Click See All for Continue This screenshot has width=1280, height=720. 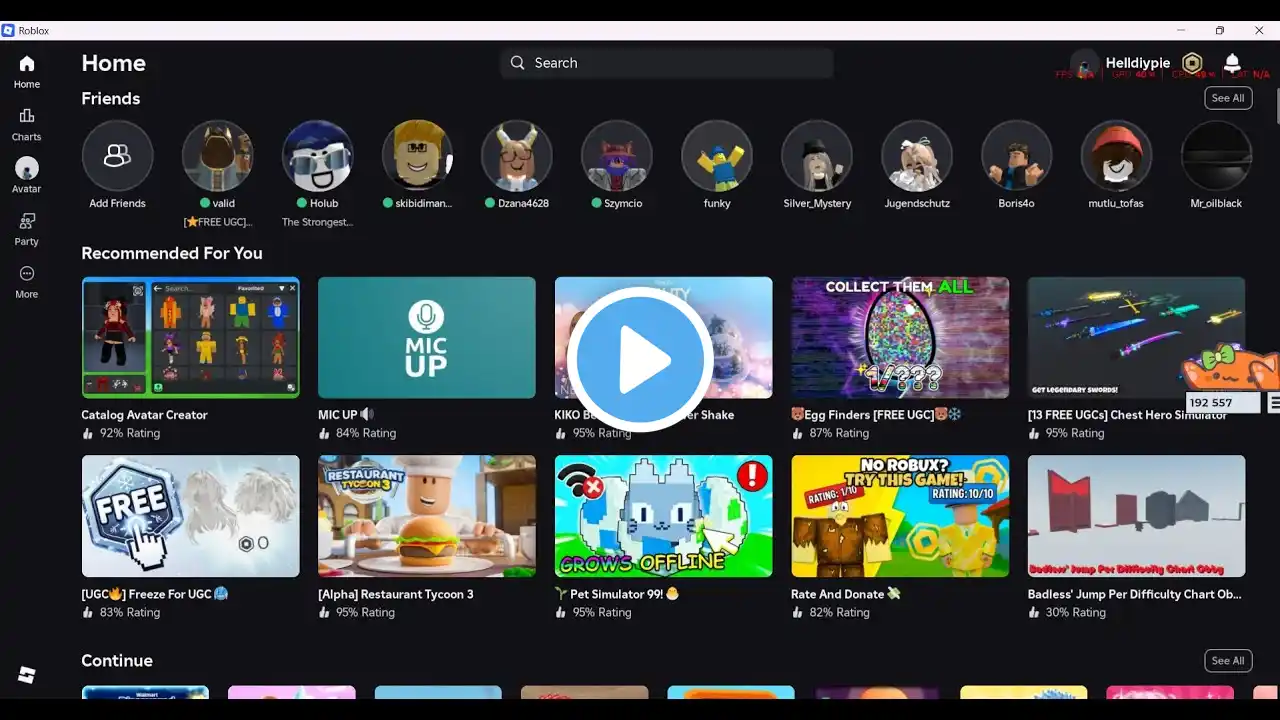click(1228, 661)
